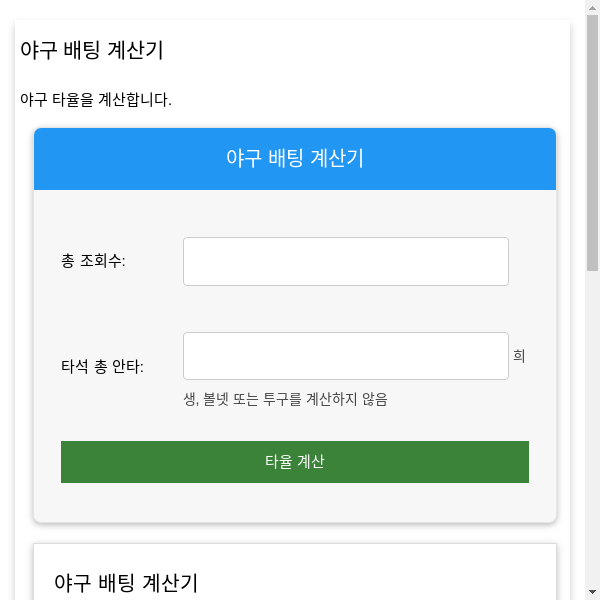Click the scrollbar down arrow
The image size is (600, 600).
[592, 592]
